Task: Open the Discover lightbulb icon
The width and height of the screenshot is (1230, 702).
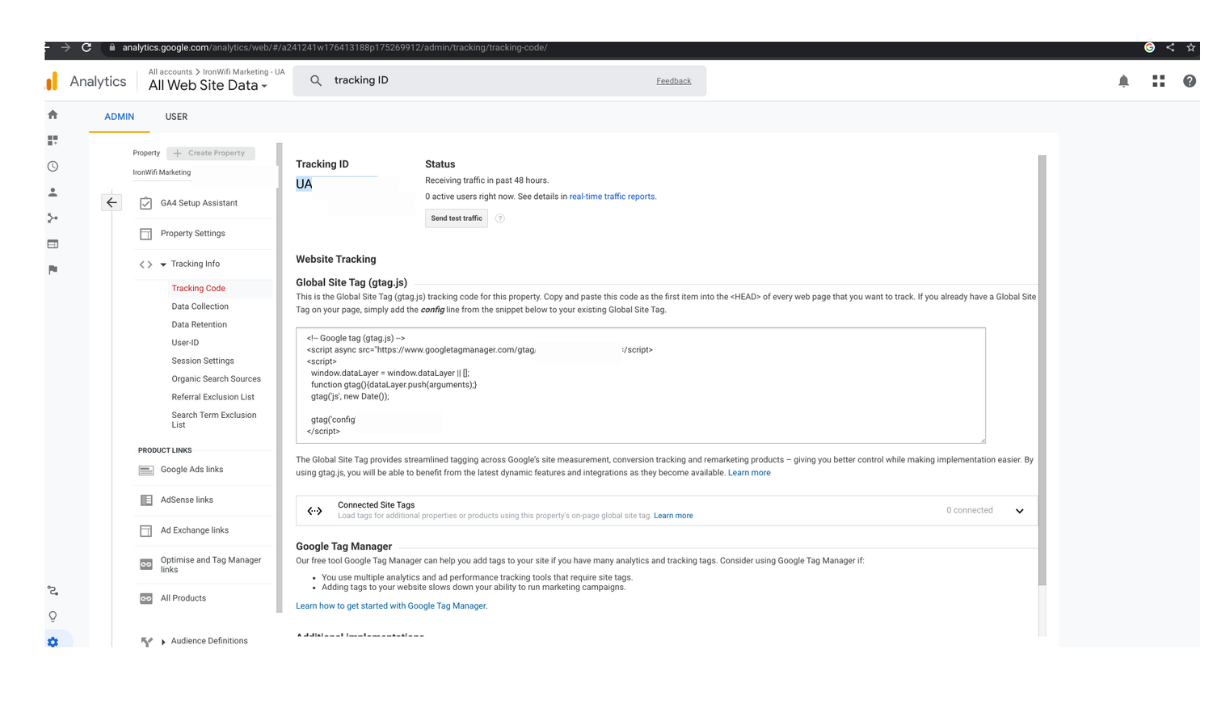Action: (x=52, y=616)
